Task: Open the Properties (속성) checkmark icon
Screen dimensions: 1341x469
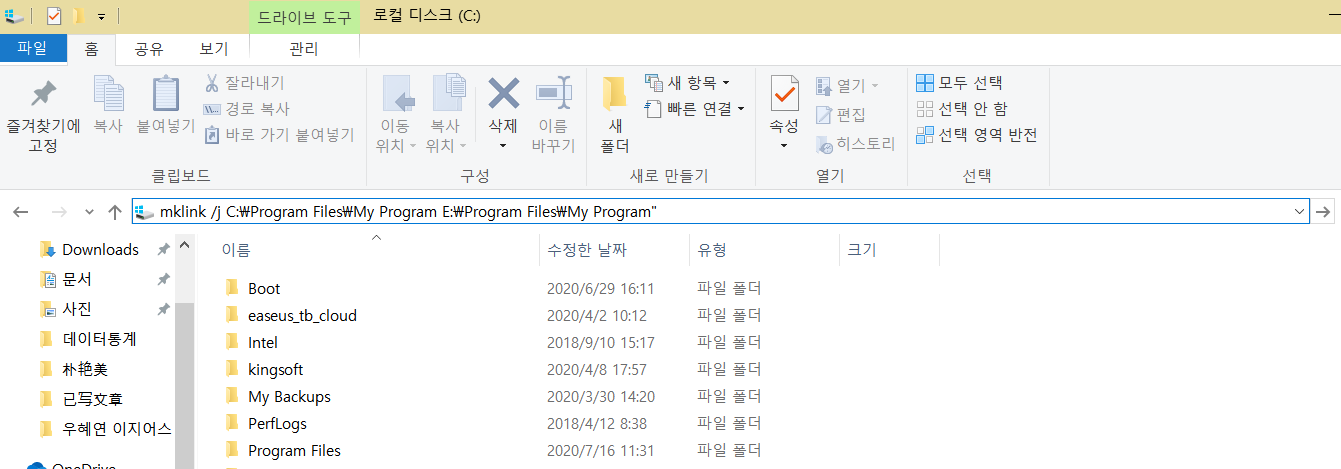Action: pyautogui.click(x=784, y=94)
